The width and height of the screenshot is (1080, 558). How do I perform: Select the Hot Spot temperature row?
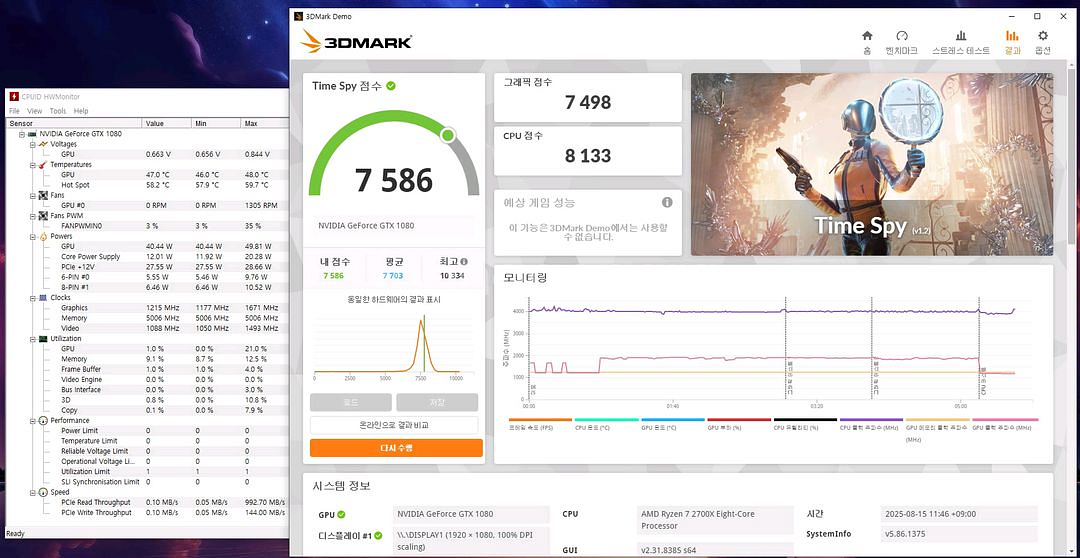point(147,185)
